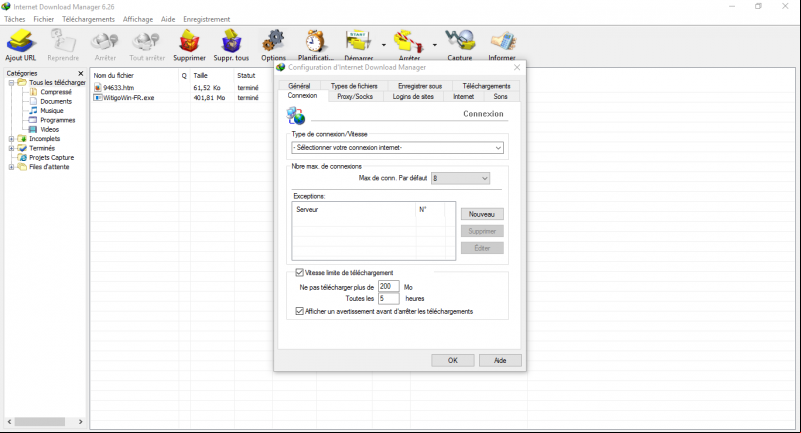Image resolution: width=801 pixels, height=433 pixels.
Task: Click the Terminés folder icon
Action: (22, 148)
